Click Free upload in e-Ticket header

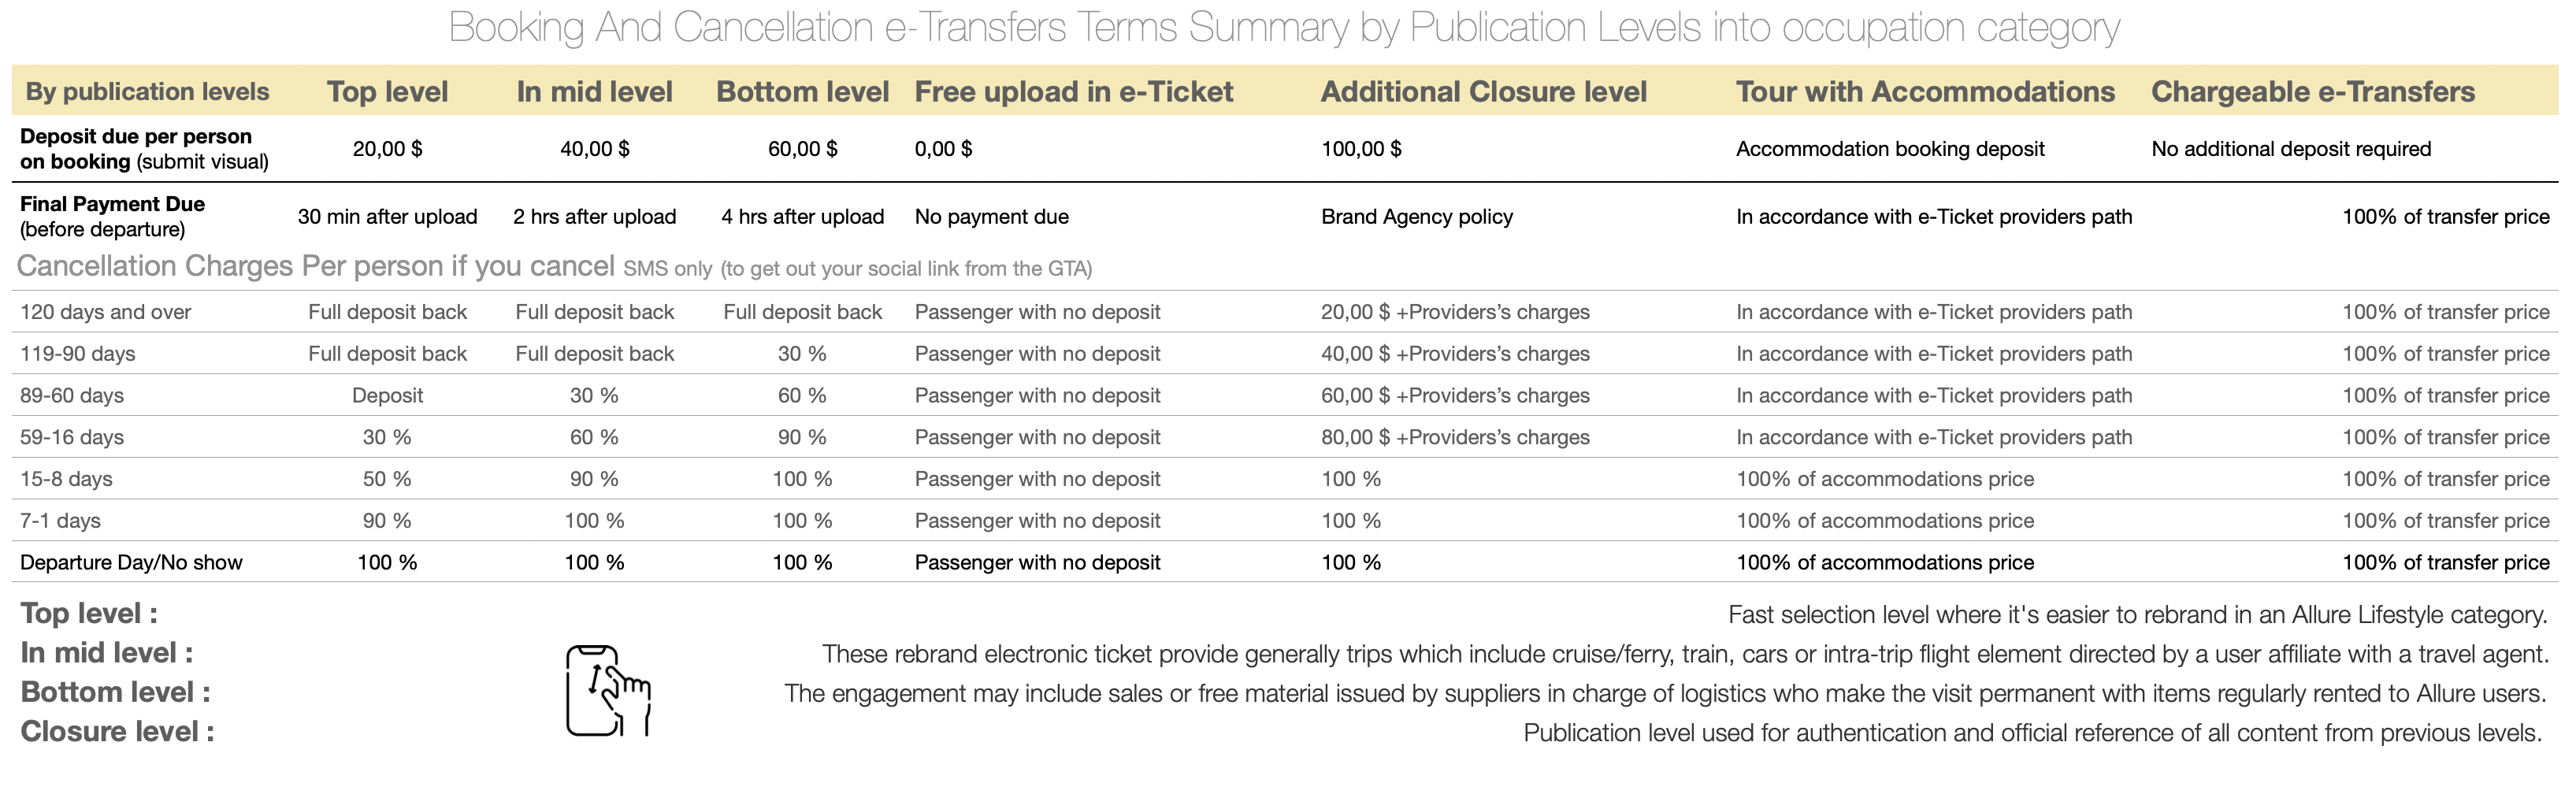(1074, 92)
